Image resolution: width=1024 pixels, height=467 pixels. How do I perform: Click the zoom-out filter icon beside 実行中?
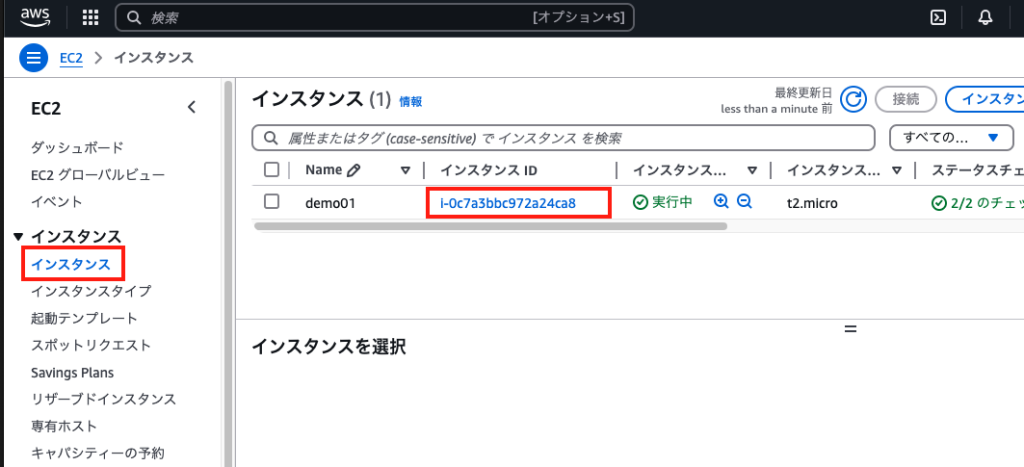pos(744,202)
